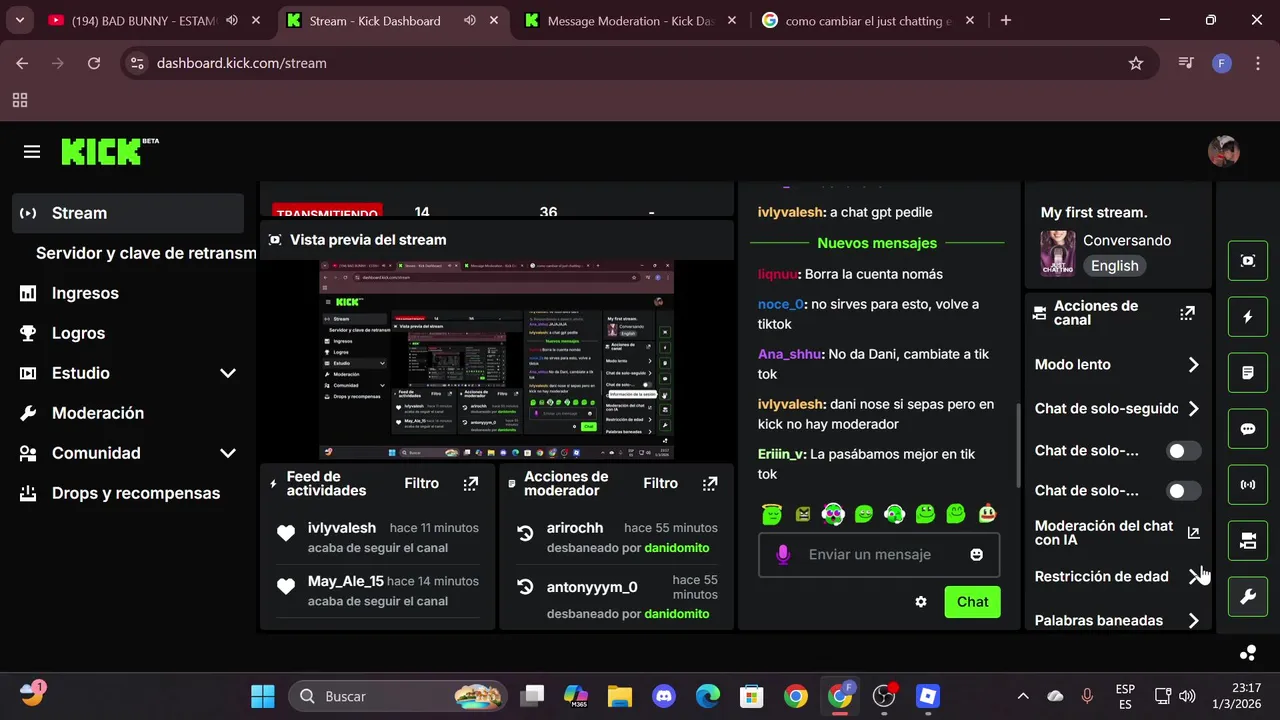Open the emoji picker in message box
1280x720 pixels.
coord(977,555)
